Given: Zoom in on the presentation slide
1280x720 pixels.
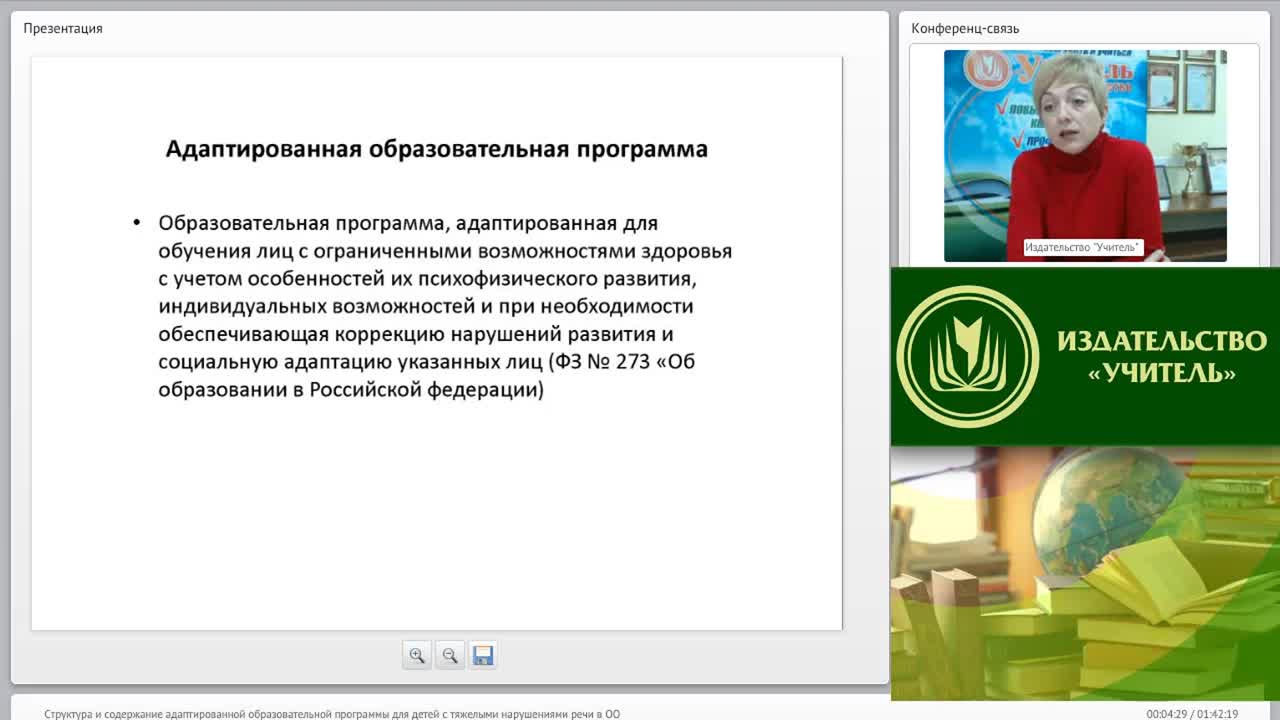Looking at the screenshot, I should (x=417, y=655).
